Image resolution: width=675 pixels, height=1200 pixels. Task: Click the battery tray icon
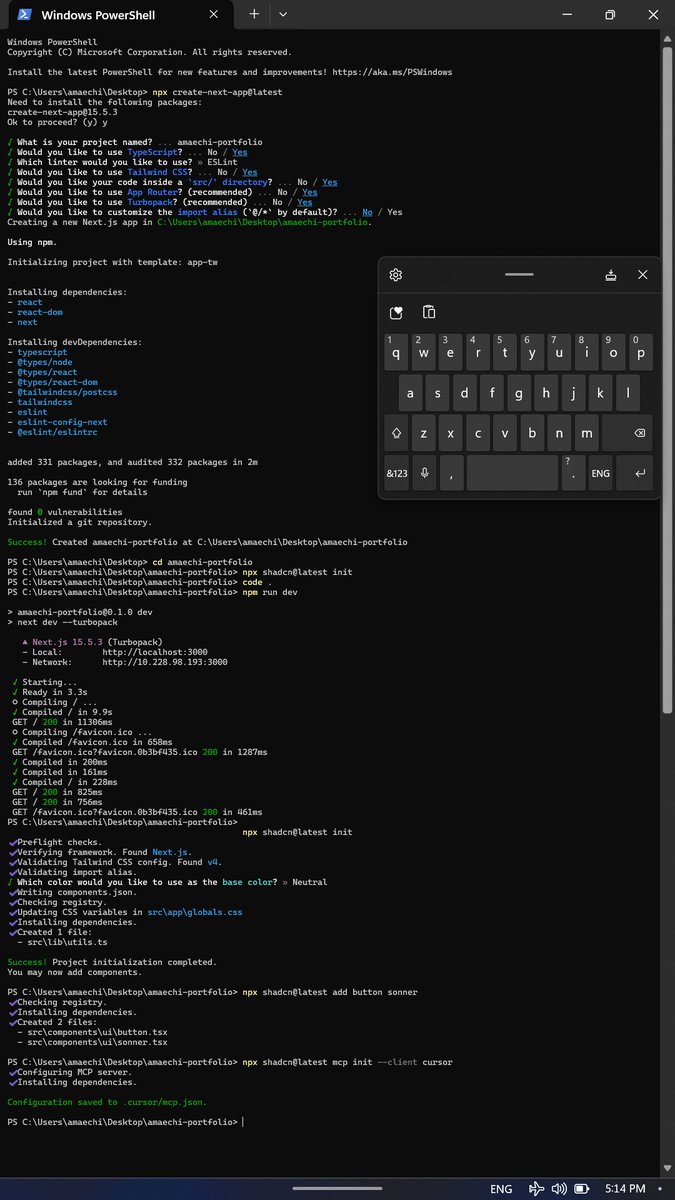click(x=584, y=1189)
